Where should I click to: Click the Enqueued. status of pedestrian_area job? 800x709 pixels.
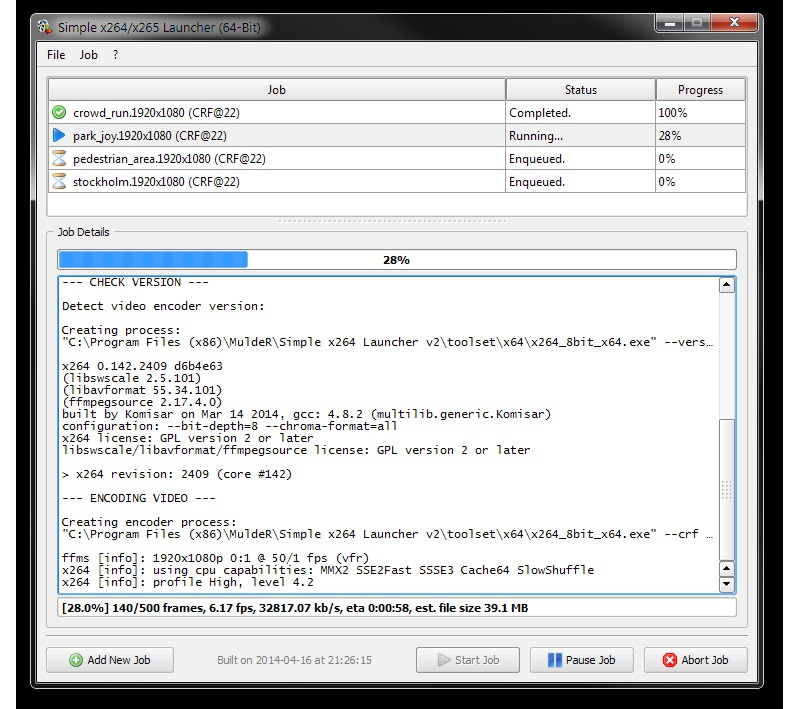pyautogui.click(x=581, y=158)
